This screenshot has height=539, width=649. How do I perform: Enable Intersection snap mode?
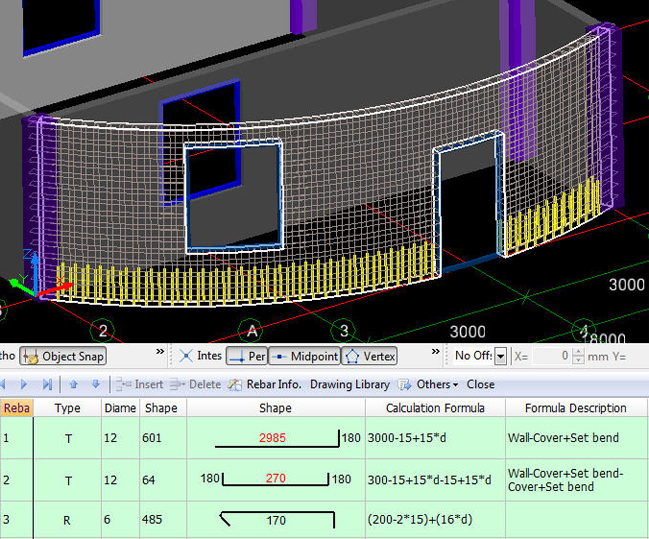pos(200,356)
